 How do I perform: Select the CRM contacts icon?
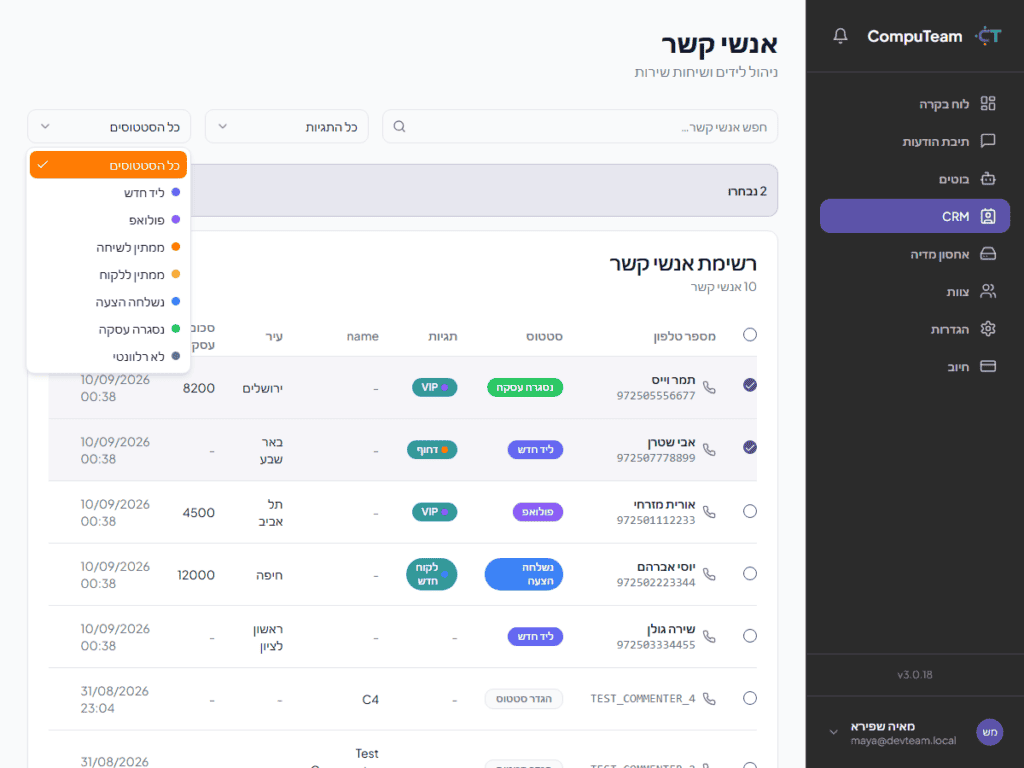click(x=988, y=216)
